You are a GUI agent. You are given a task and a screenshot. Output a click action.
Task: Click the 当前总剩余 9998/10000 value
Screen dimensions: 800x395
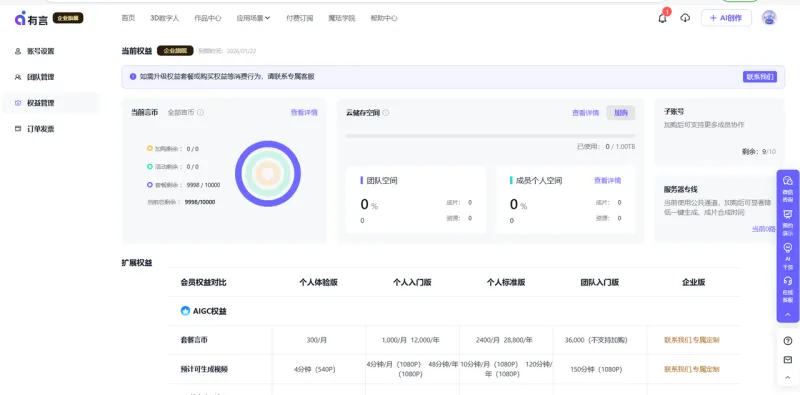199,202
